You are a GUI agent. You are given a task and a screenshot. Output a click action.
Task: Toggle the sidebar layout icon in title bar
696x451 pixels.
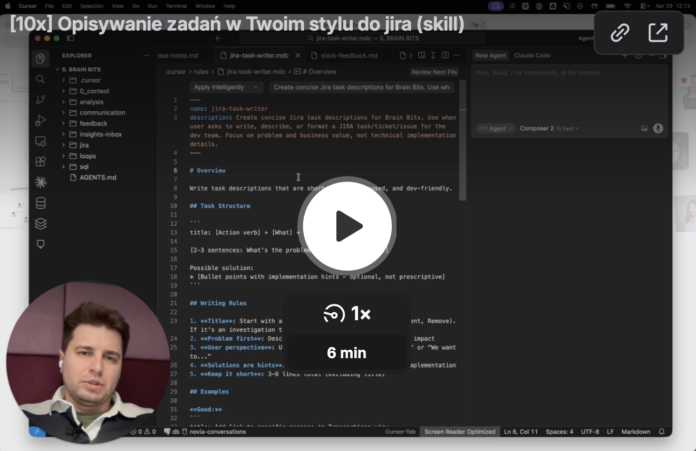(70, 38)
